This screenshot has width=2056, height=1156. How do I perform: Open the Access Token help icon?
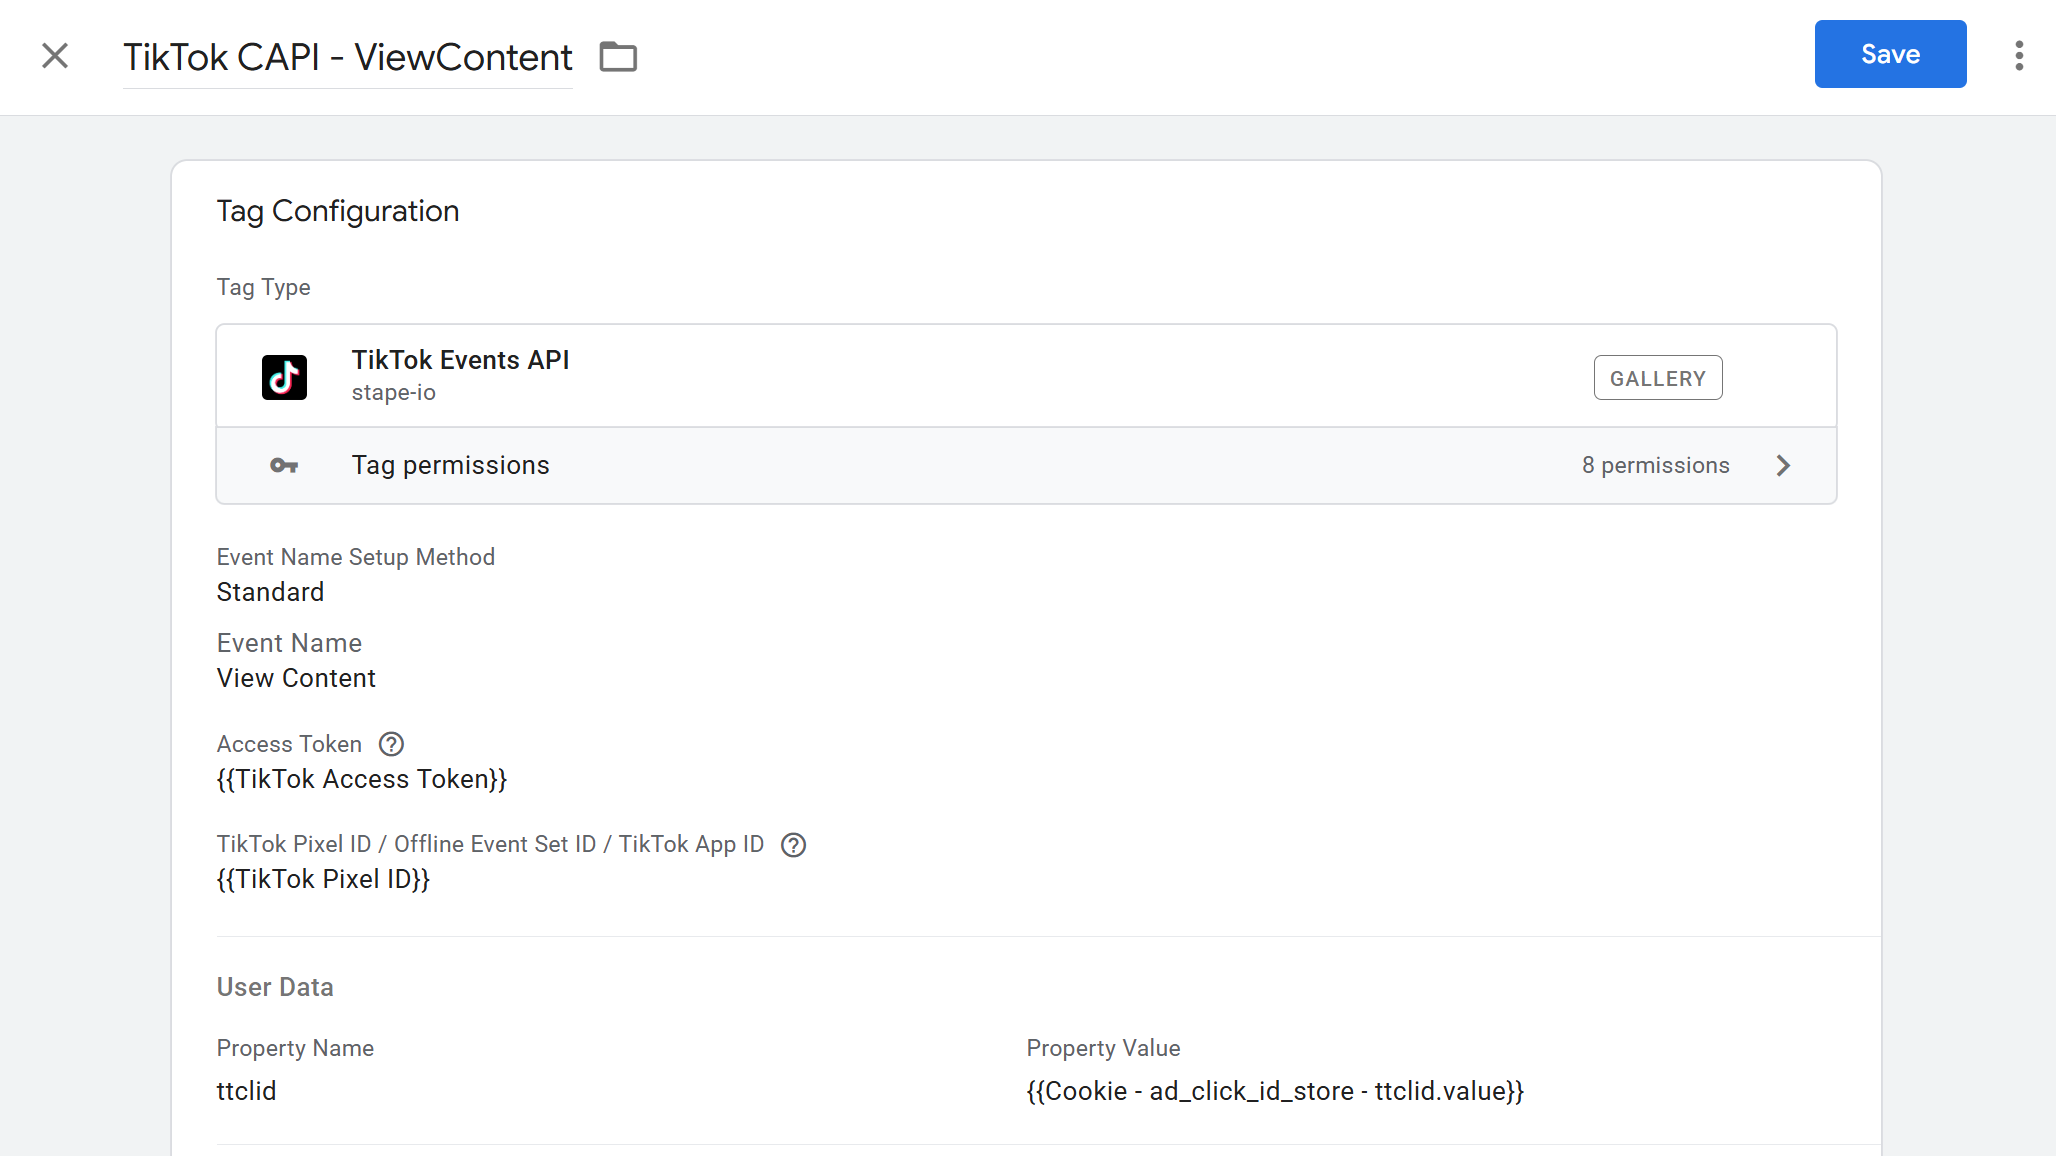391,744
